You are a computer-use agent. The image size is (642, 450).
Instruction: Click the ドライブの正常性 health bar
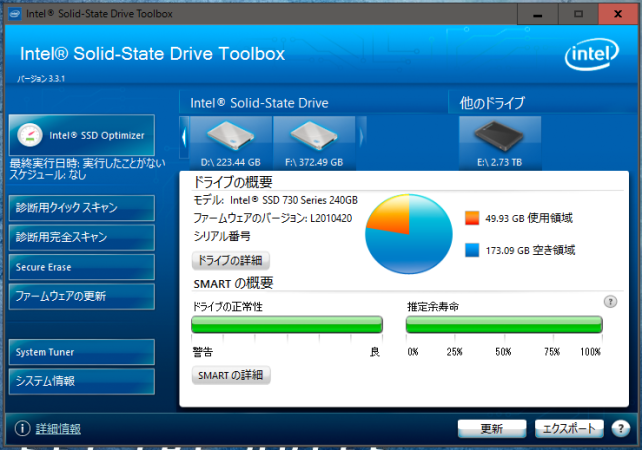coord(287,325)
